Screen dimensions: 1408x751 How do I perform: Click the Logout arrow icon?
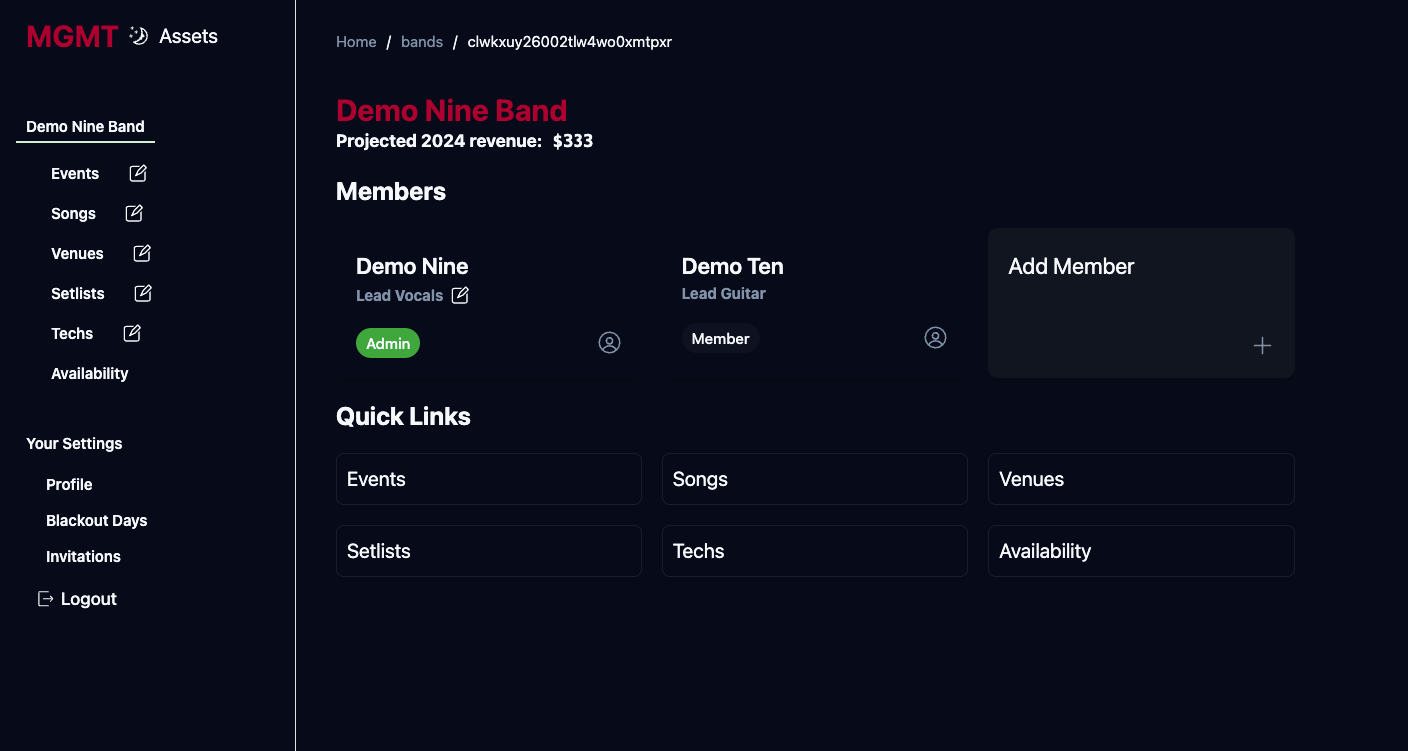point(45,599)
